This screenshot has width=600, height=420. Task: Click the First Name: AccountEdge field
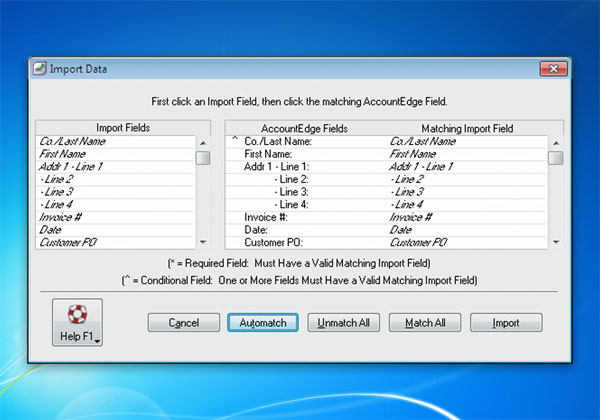coord(268,154)
